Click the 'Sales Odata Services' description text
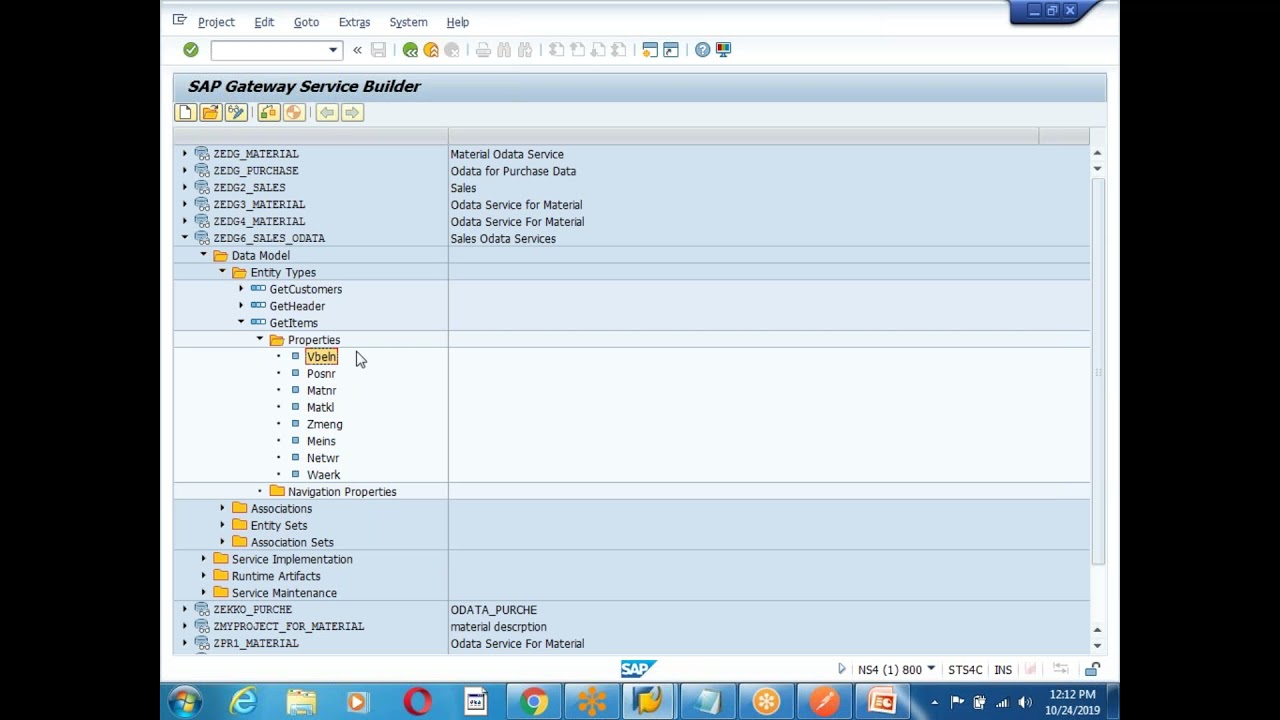The image size is (1280, 720). point(503,239)
